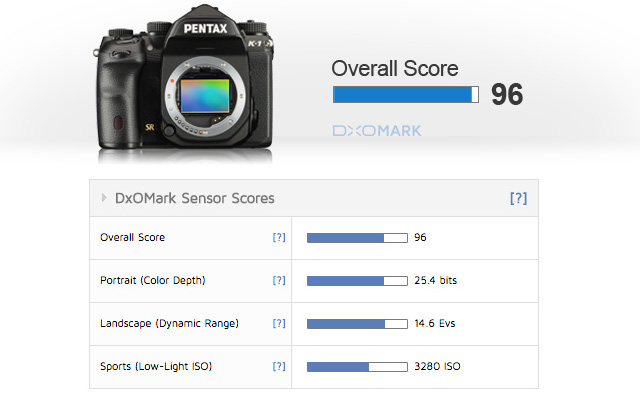
Task: Click the DXOMARK logo
Action: click(377, 131)
